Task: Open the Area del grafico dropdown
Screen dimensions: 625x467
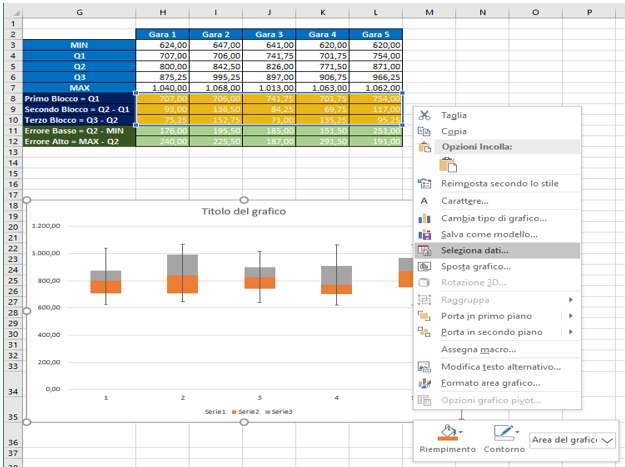Action: pos(609,440)
